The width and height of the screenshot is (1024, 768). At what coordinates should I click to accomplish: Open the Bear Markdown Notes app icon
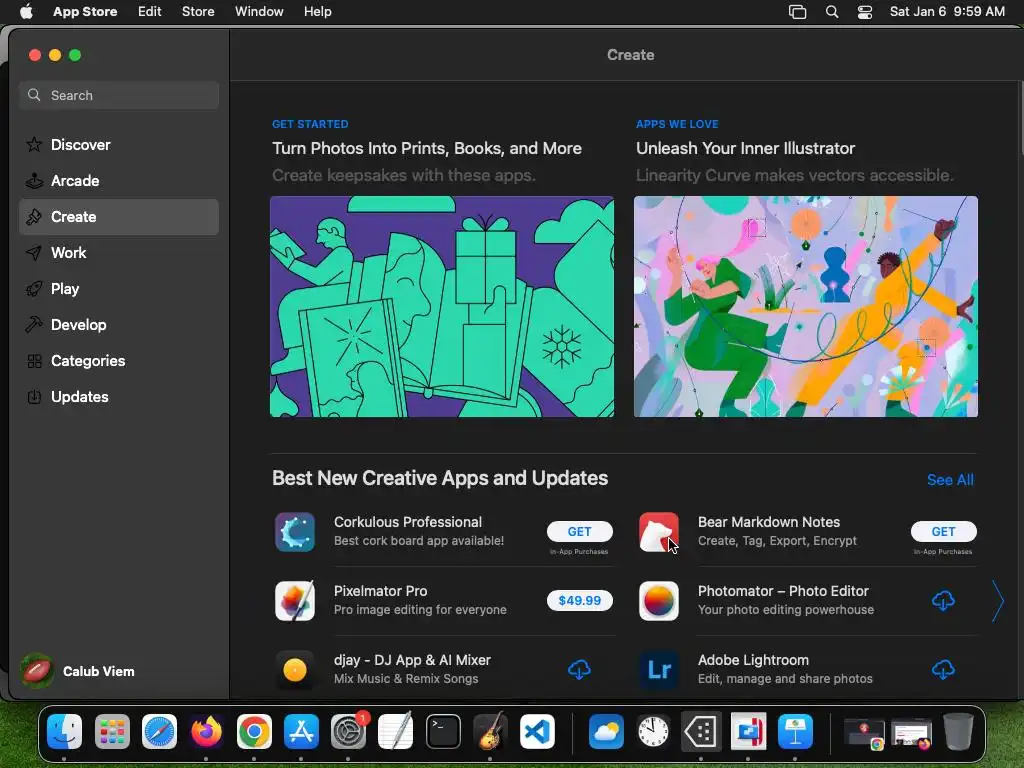[x=658, y=532]
